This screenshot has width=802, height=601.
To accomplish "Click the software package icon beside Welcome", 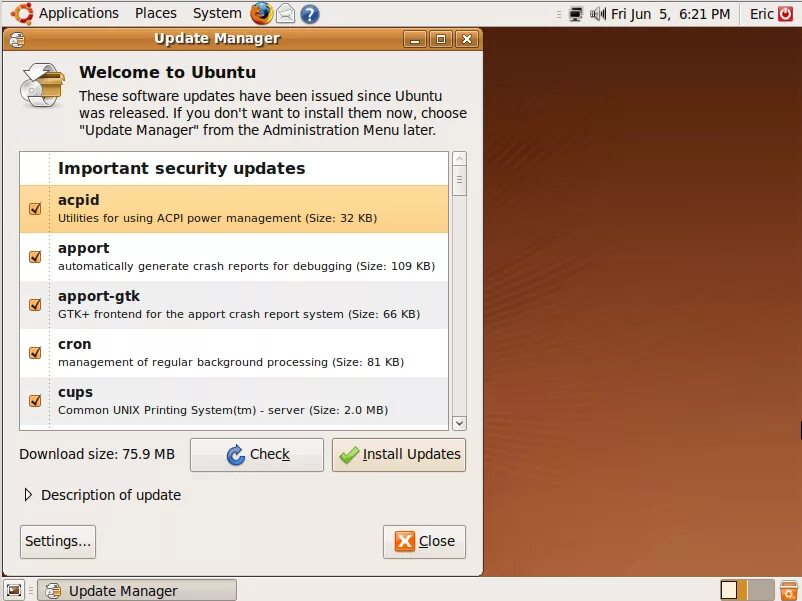I will click(x=42, y=85).
